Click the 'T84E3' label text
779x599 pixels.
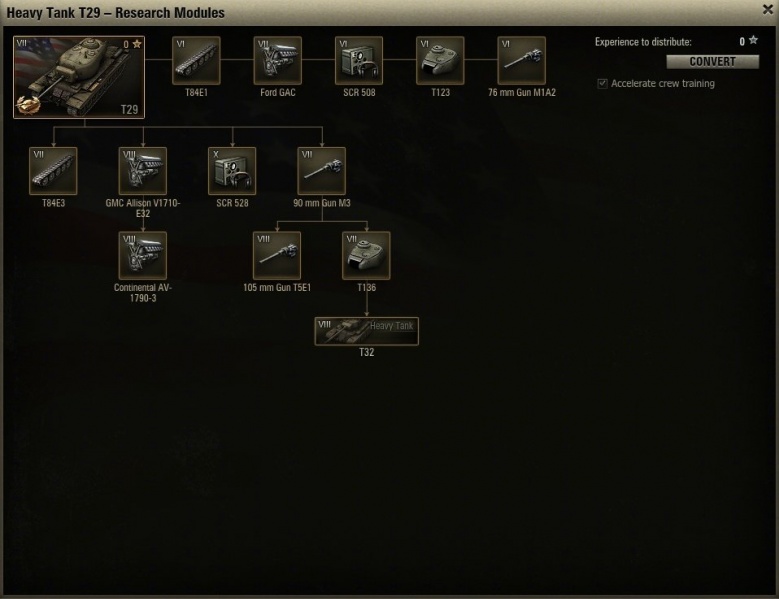[x=53, y=203]
